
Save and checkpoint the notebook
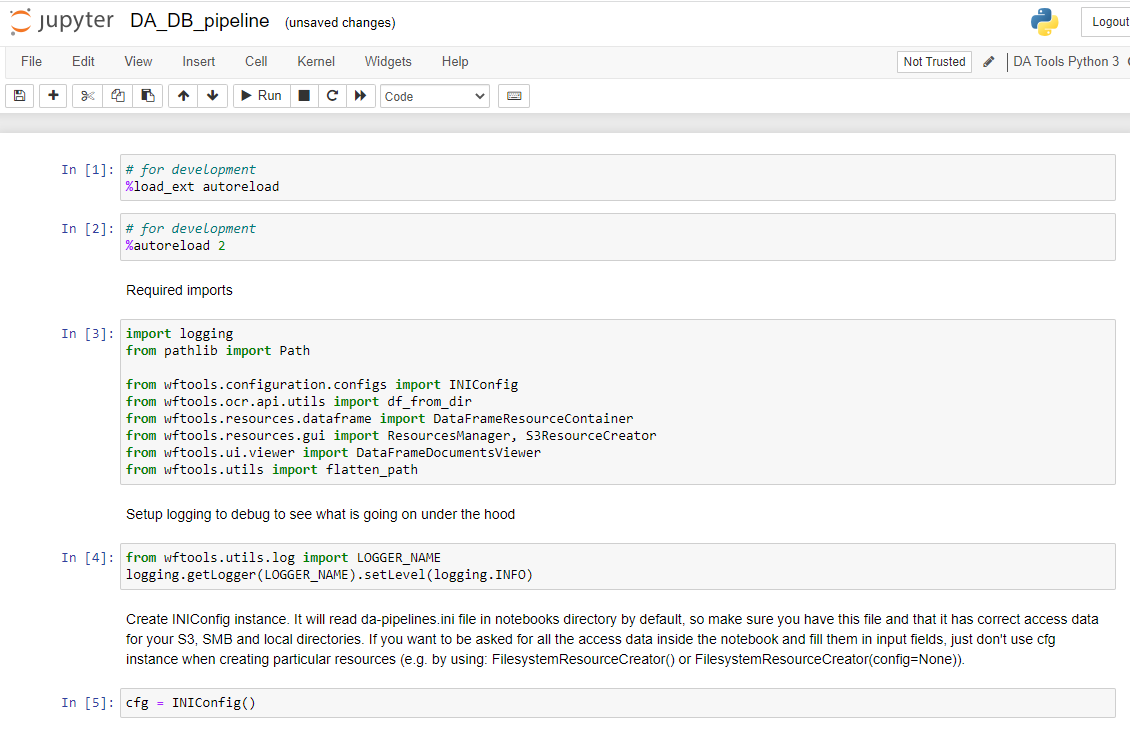19,96
